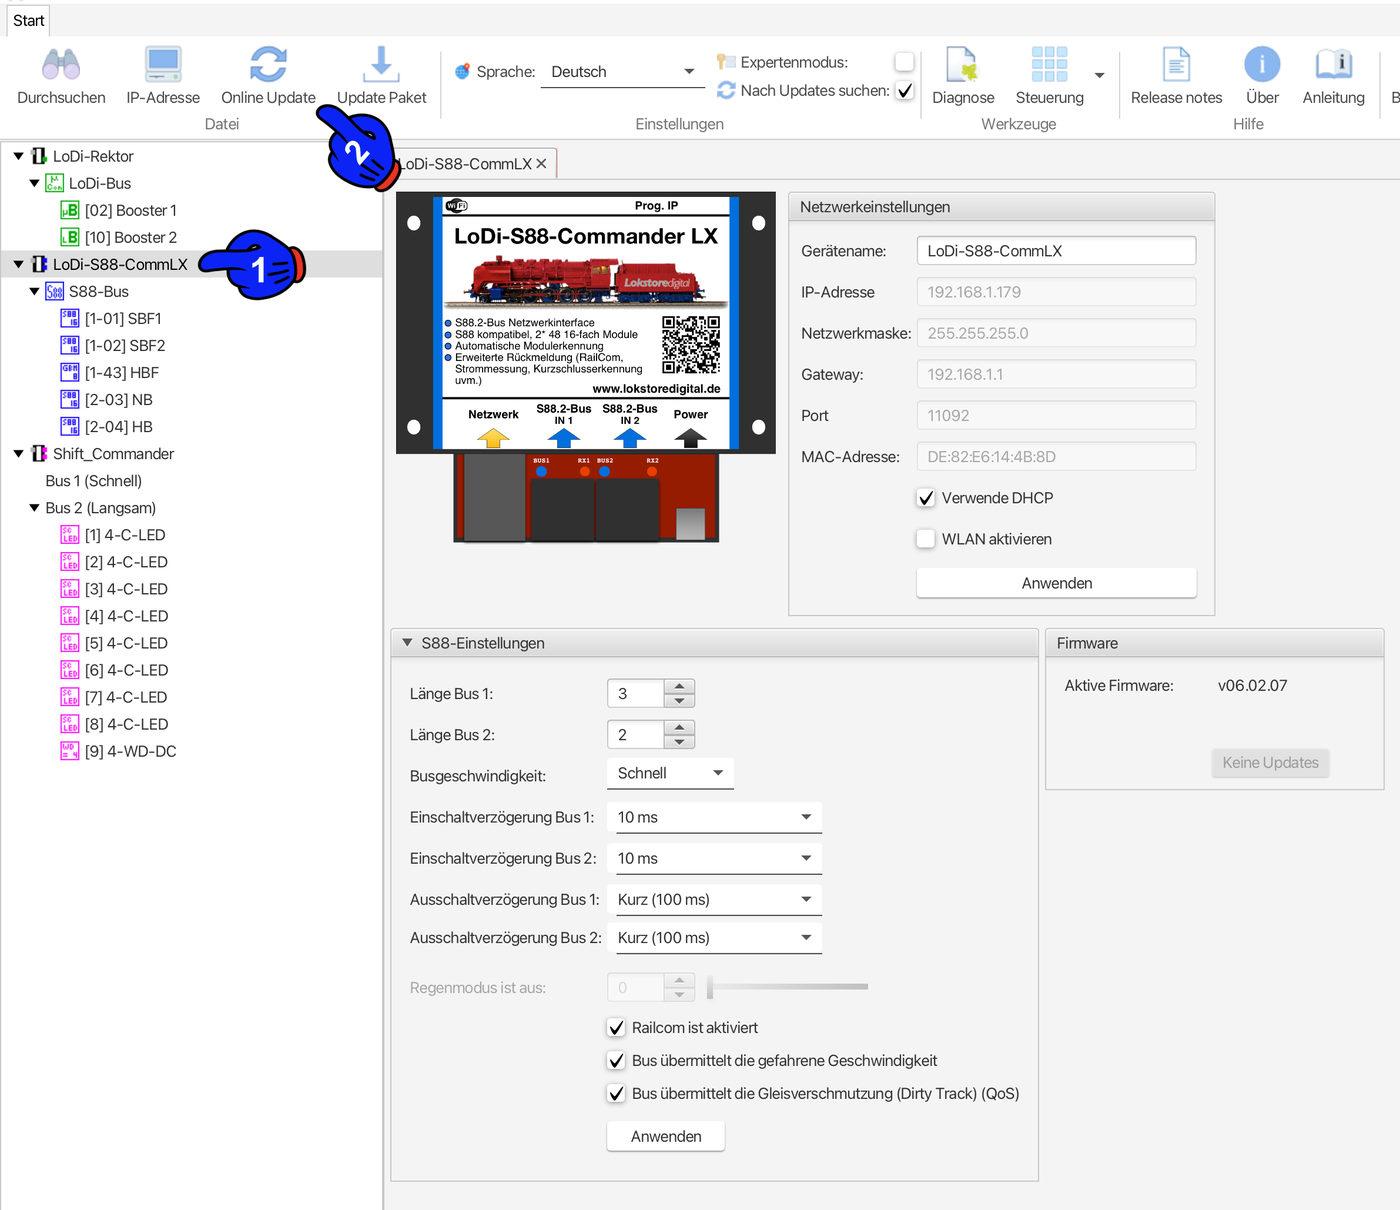Open the Busgeschwindigkeit dropdown
Viewport: 1400px width, 1210px height.
click(670, 774)
